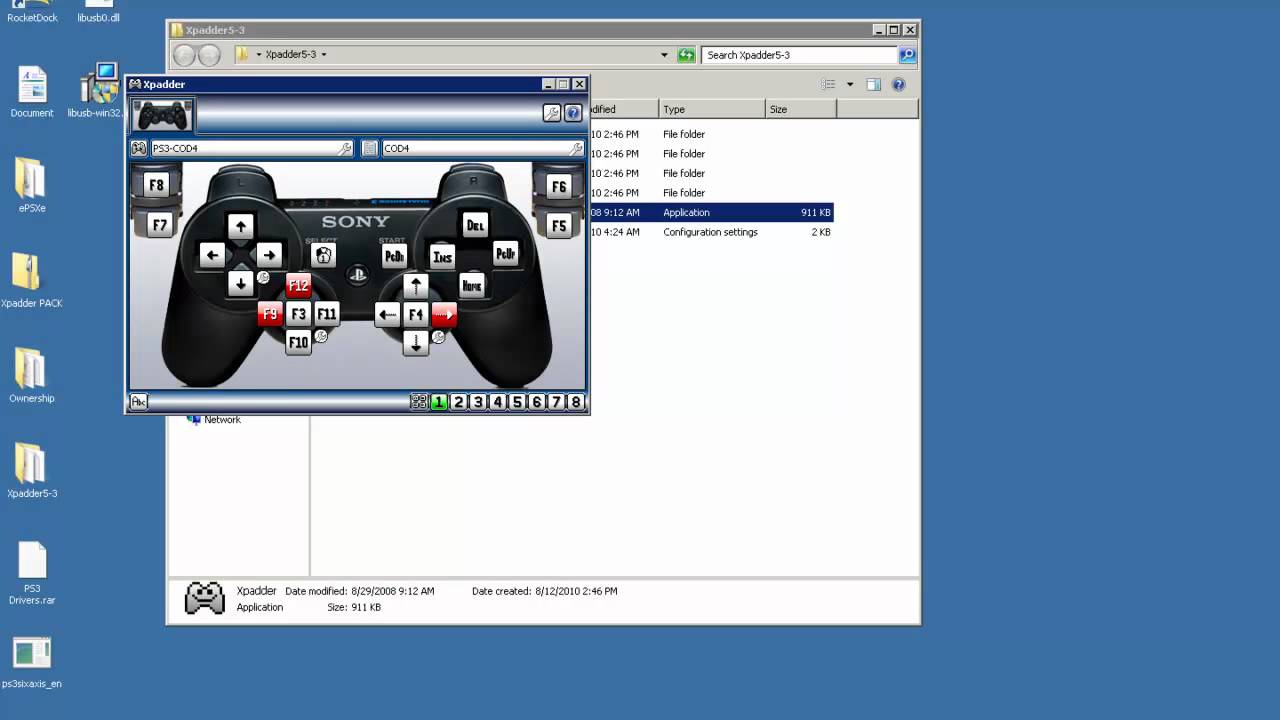Image resolution: width=1280 pixels, height=720 pixels.
Task: Switch to set 4 in Xpadder
Action: pyautogui.click(x=497, y=402)
